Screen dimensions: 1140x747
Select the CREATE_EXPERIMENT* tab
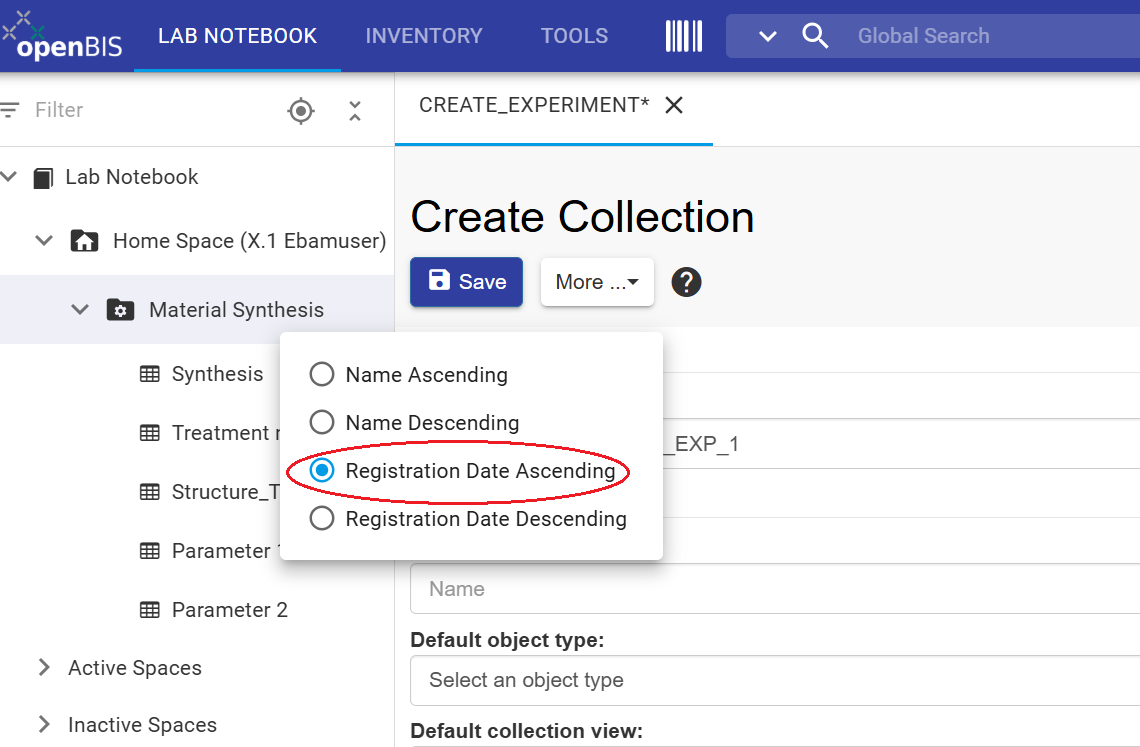click(x=534, y=105)
